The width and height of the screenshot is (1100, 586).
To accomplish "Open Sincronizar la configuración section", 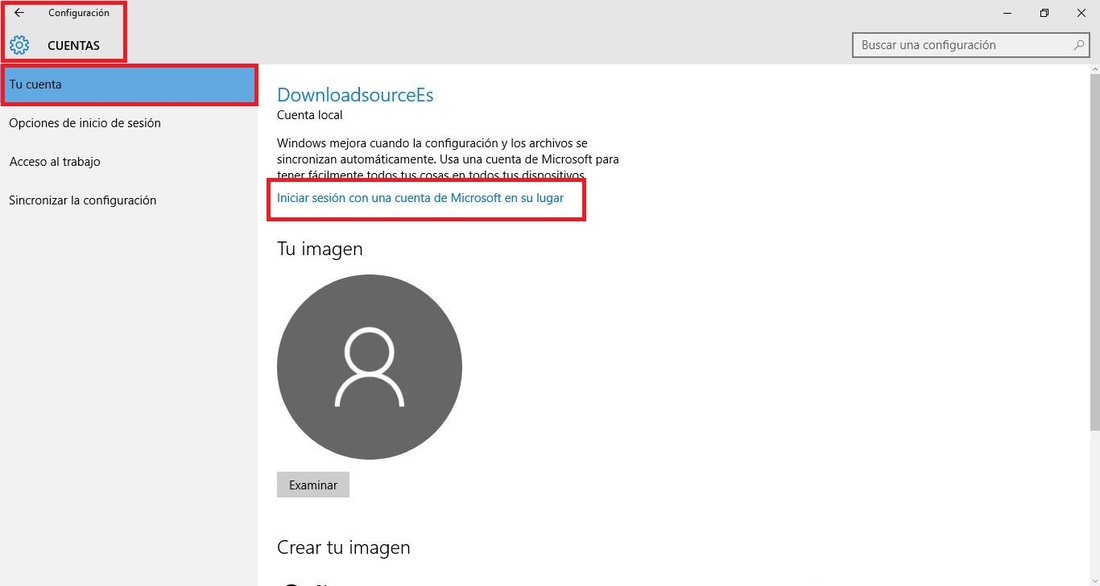I will [83, 200].
